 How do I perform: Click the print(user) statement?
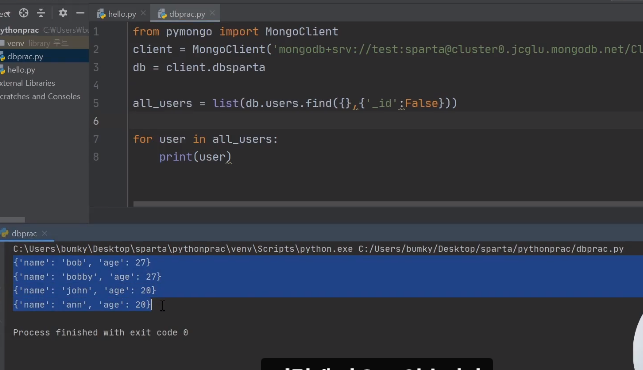(x=195, y=157)
